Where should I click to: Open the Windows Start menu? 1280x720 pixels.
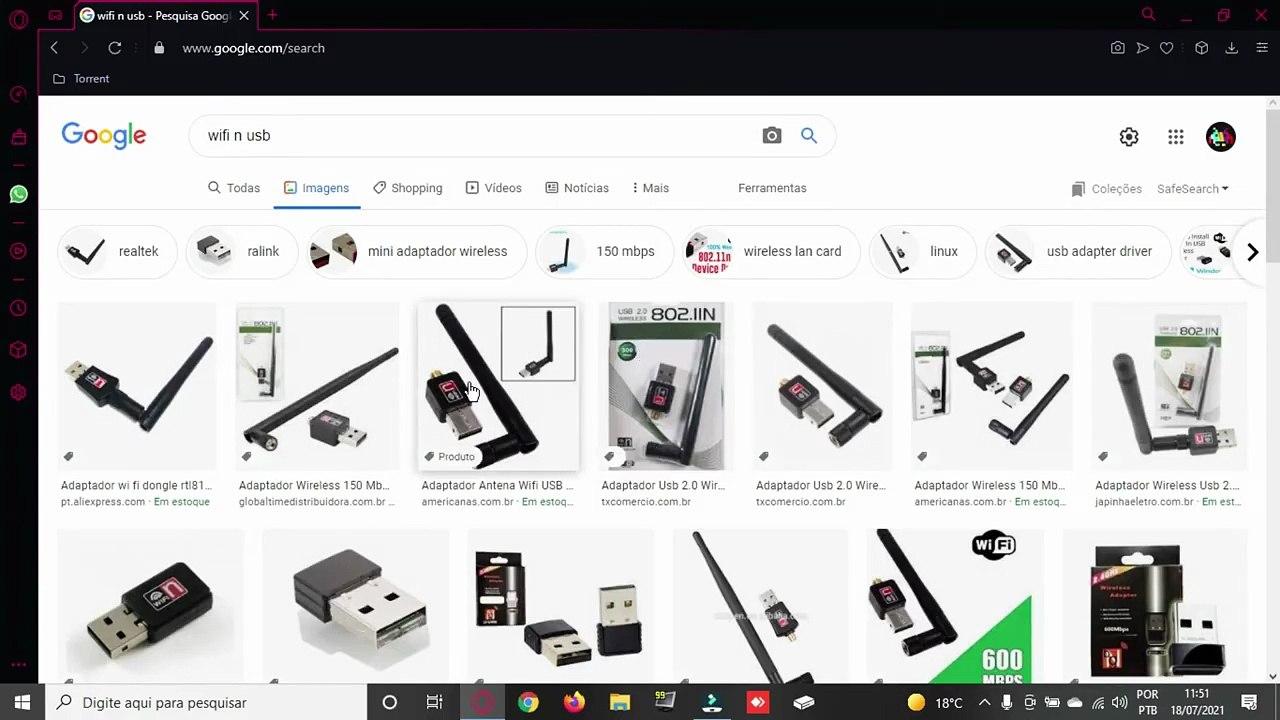click(x=22, y=702)
